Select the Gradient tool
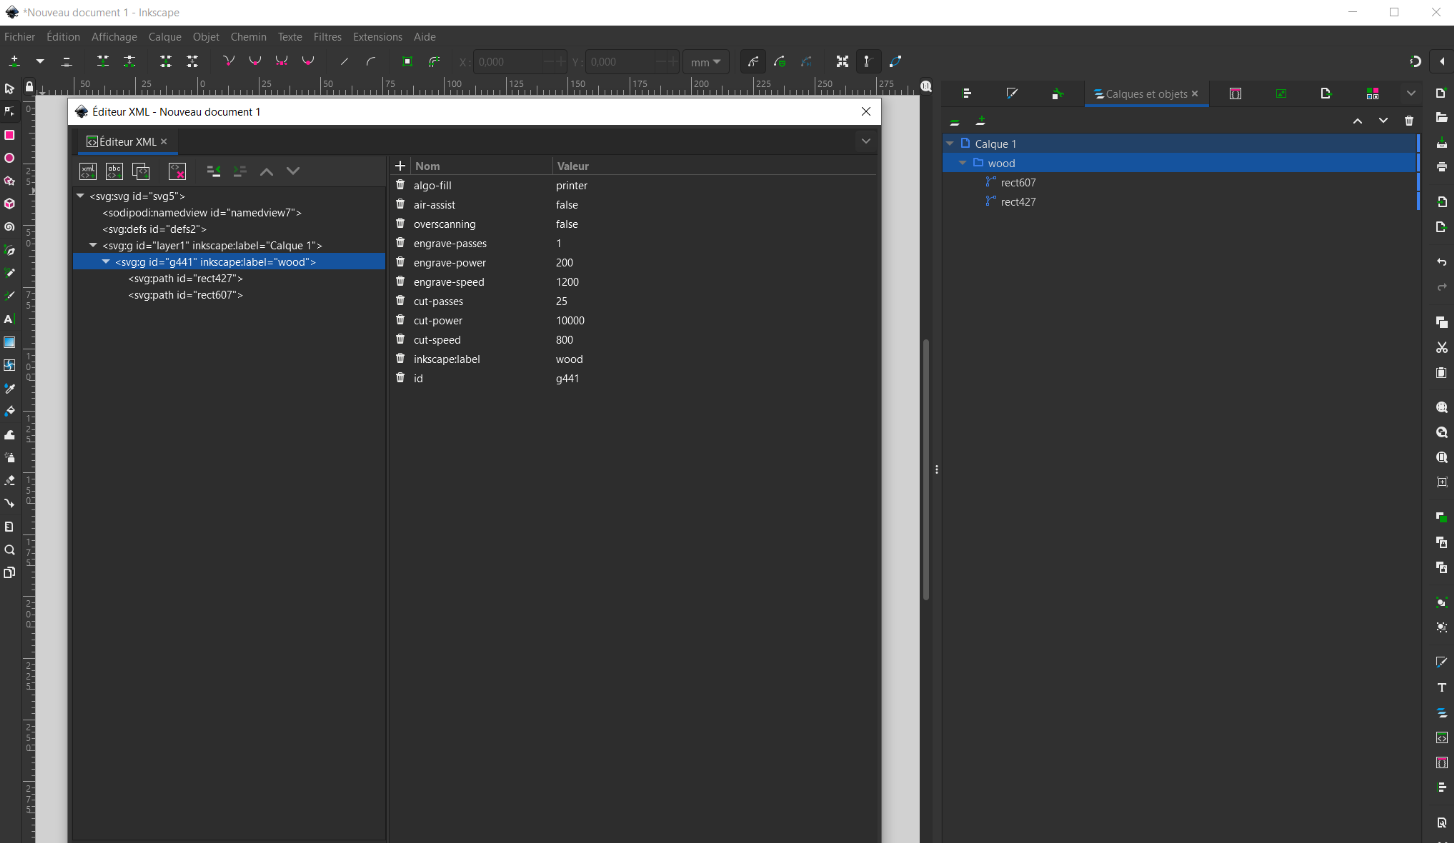The height and width of the screenshot is (843, 1454). 9,342
